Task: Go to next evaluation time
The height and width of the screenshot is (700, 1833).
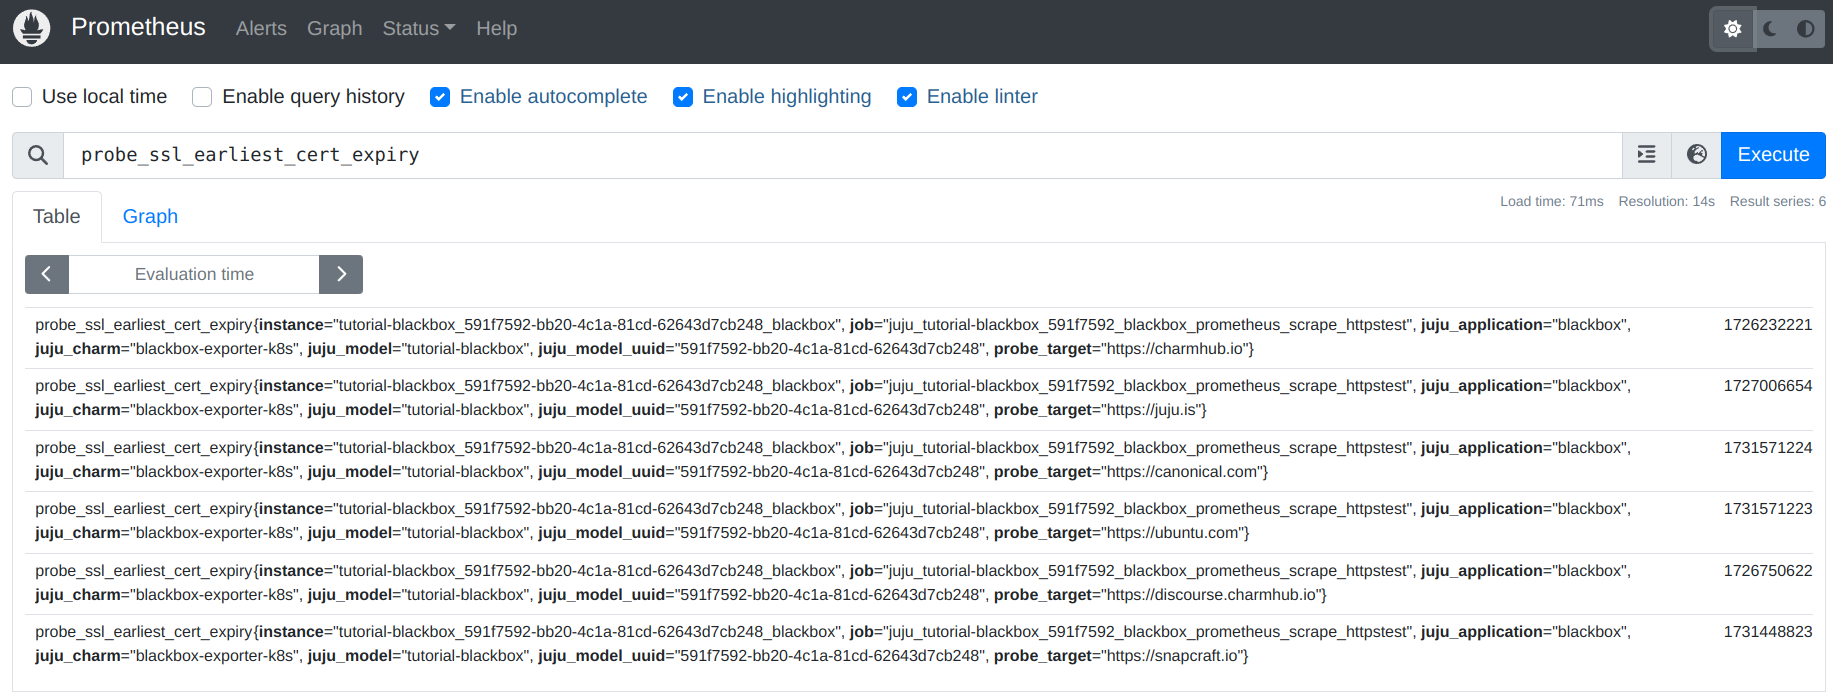Action: pyautogui.click(x=341, y=274)
